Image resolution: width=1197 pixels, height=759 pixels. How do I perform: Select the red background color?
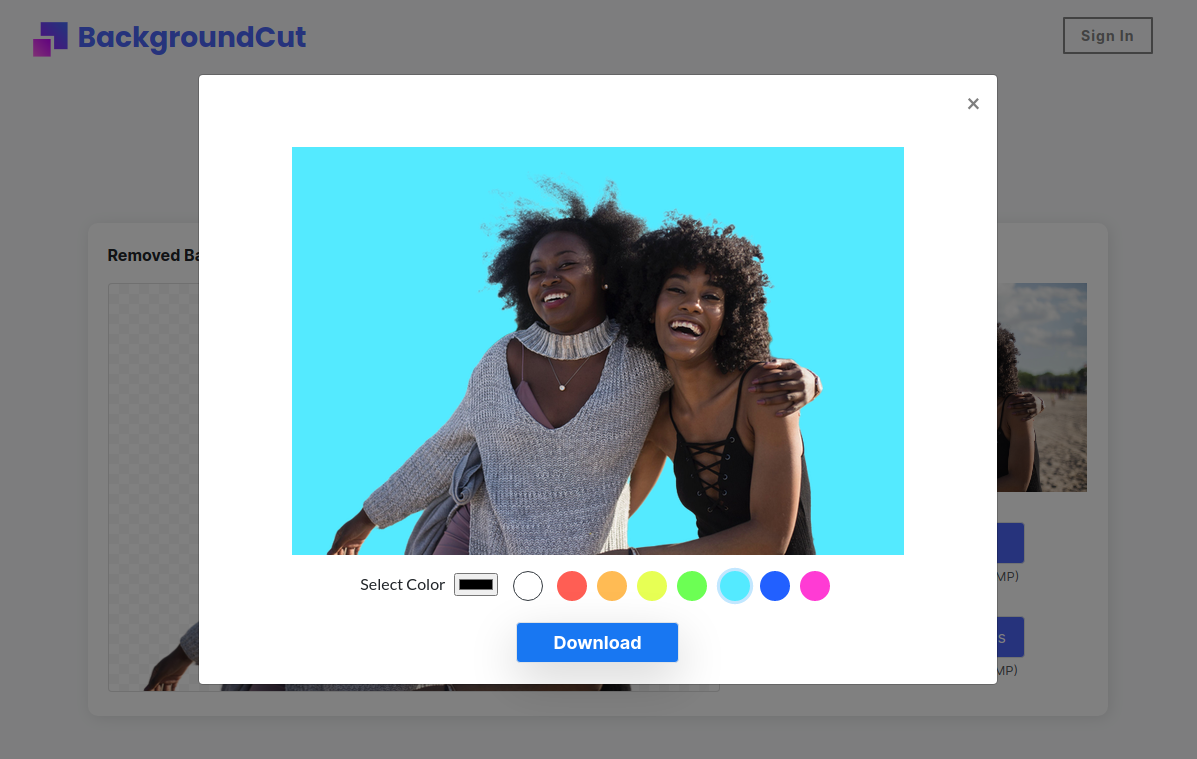[x=571, y=586]
